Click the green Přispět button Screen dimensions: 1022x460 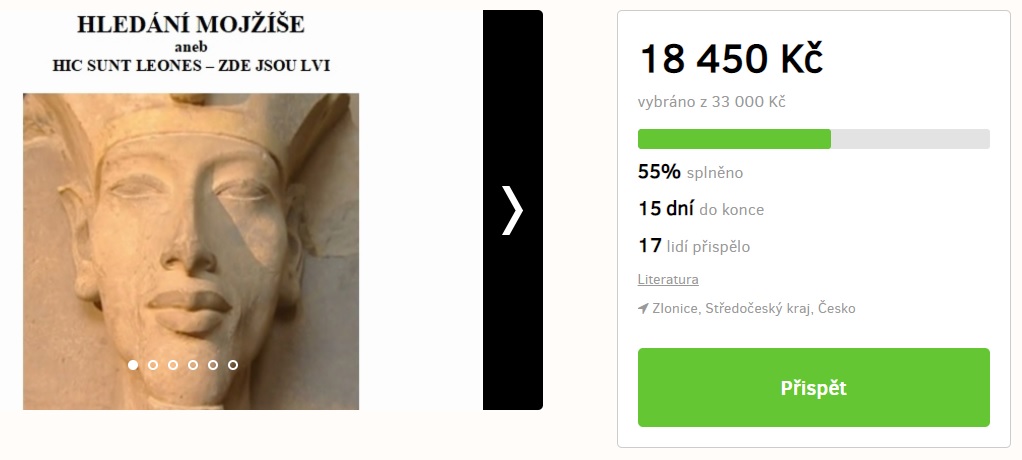pos(813,388)
